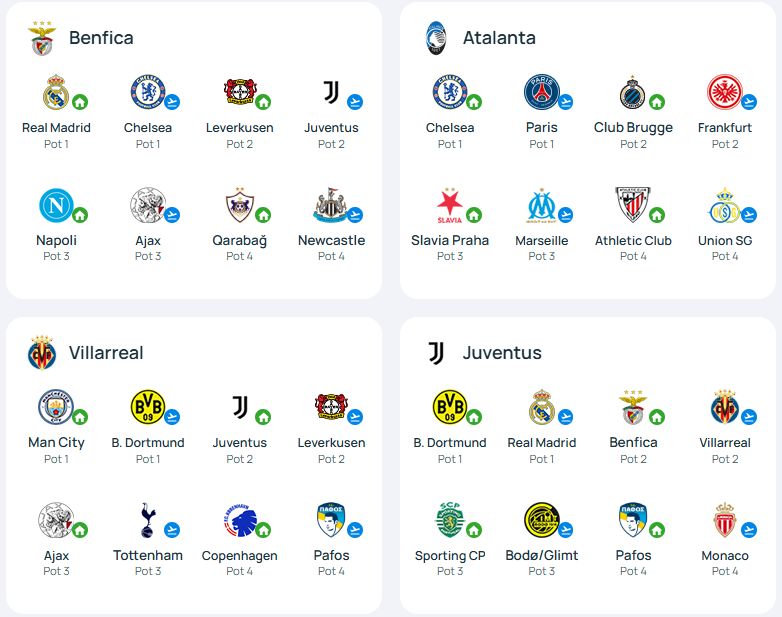782x617 pixels.
Task: Select the Napoli logo under Benfica
Action: pos(56,205)
